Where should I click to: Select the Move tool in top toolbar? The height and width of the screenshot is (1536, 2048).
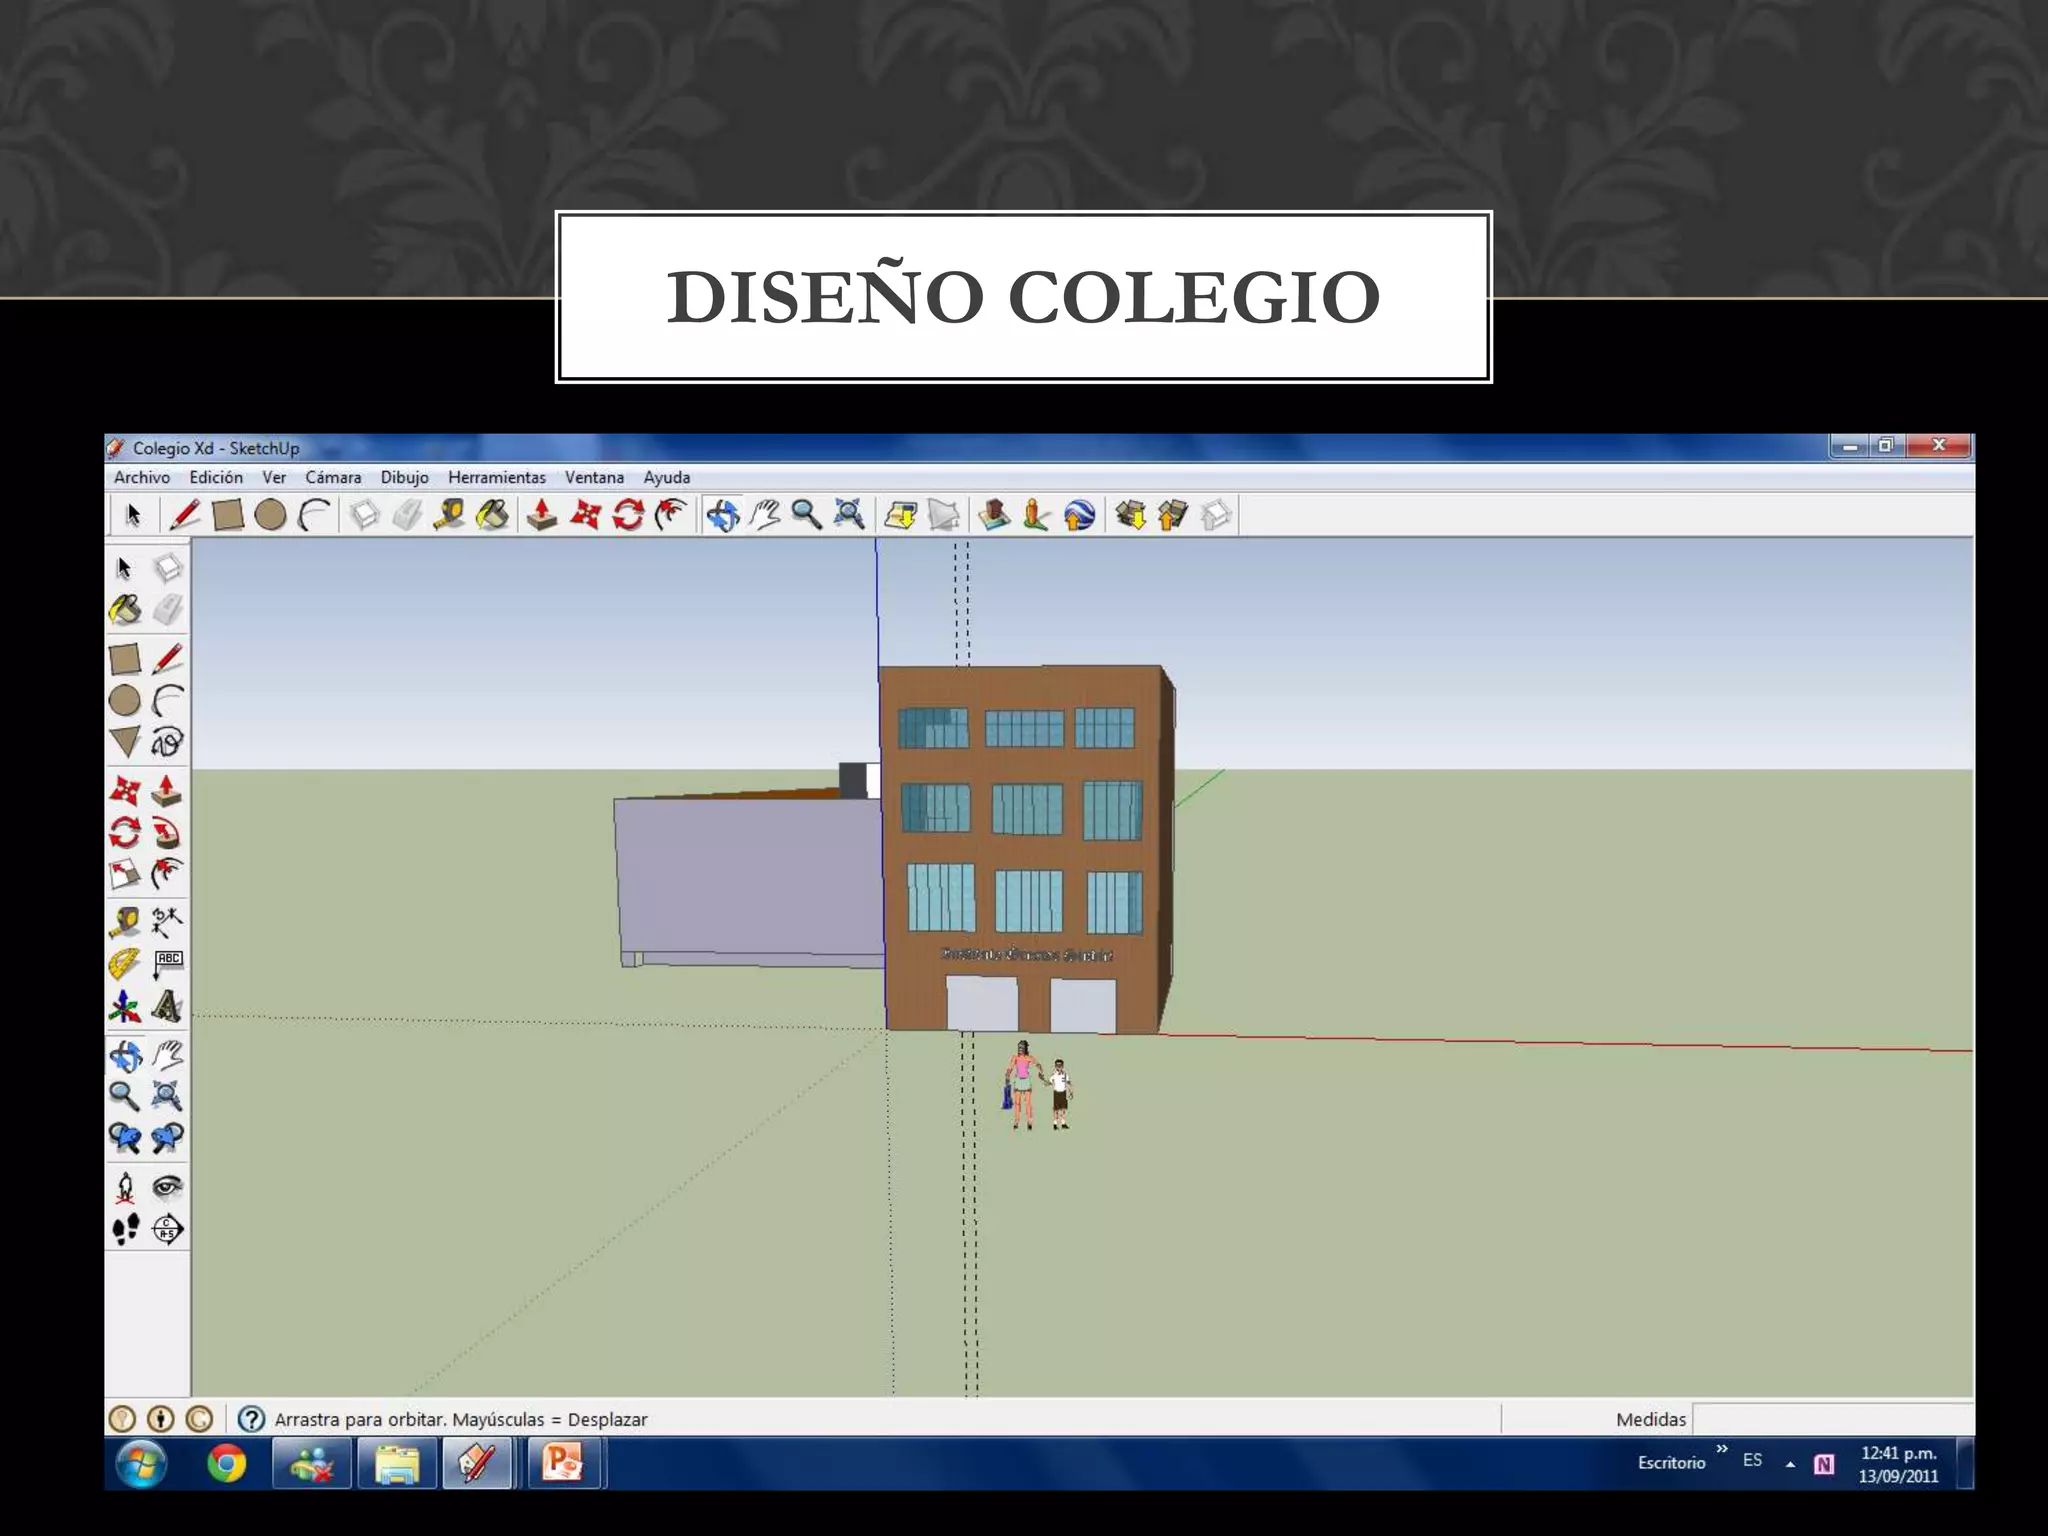coord(585,515)
